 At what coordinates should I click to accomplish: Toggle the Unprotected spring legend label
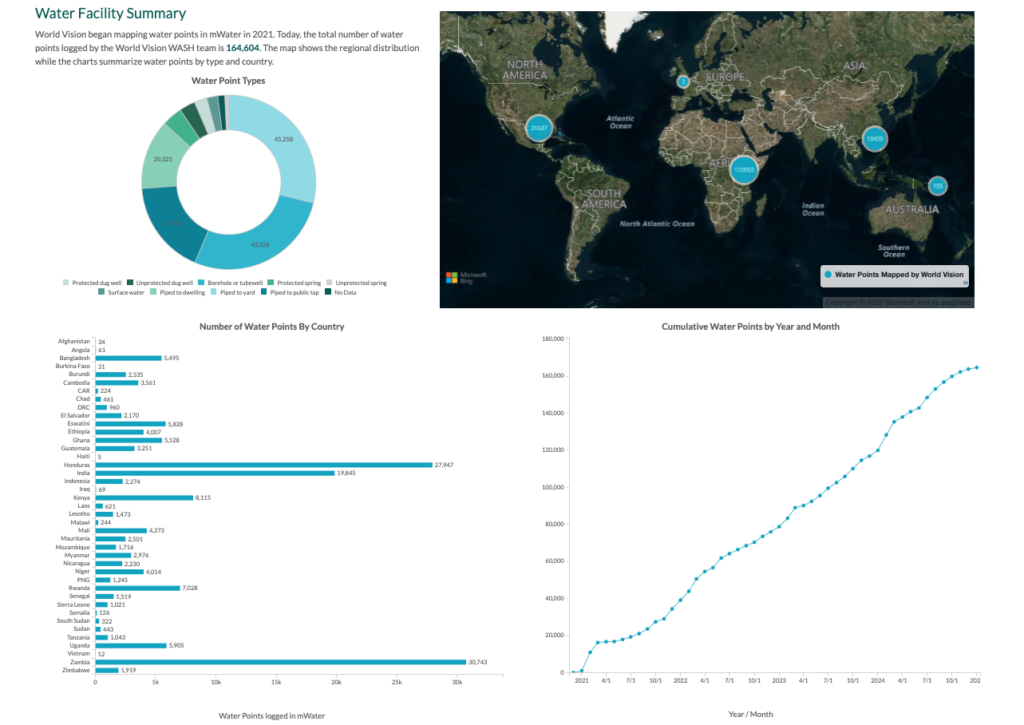361,283
